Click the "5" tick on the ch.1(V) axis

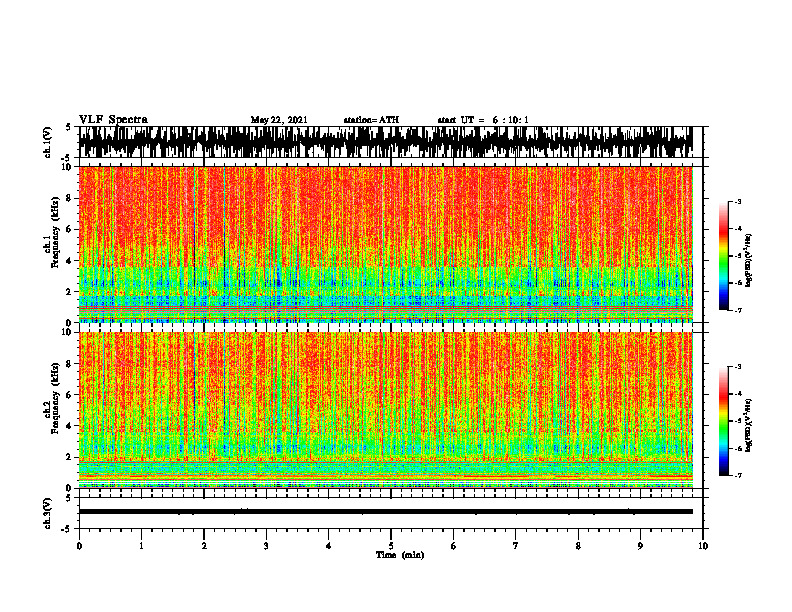pos(69,127)
